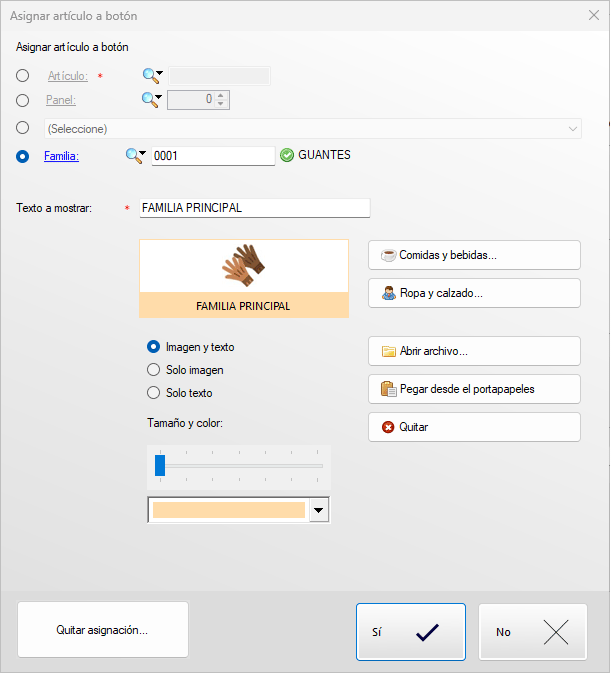Choose the Solo imagen display option

pyautogui.click(x=154, y=370)
